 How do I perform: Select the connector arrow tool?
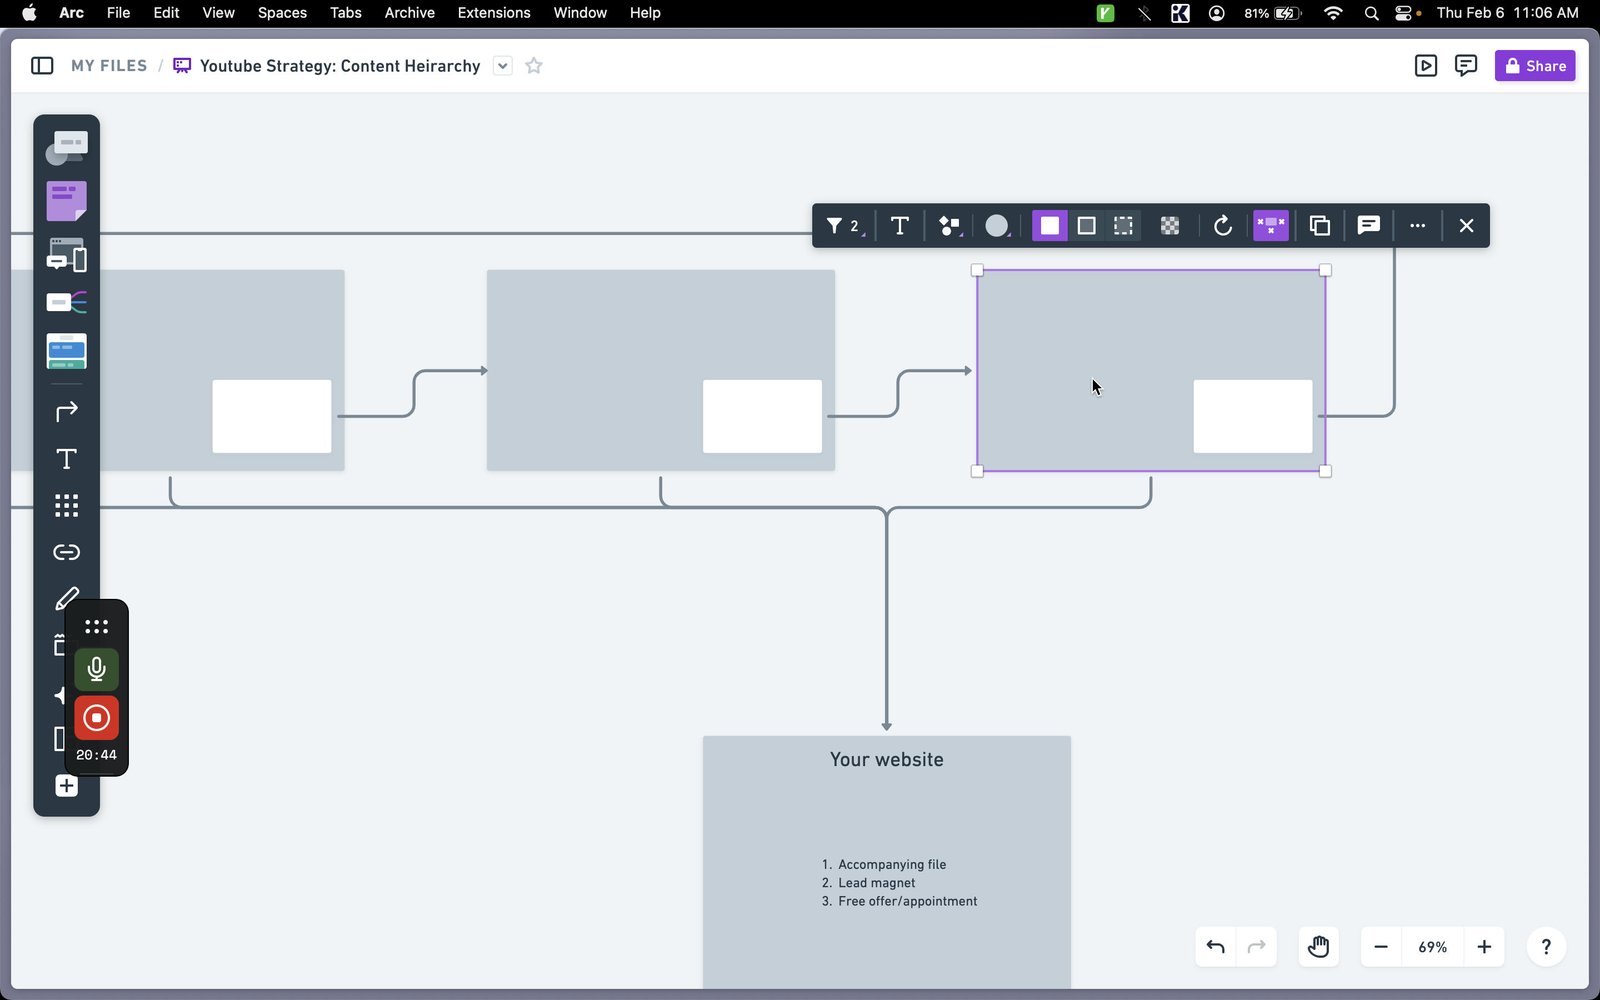pyautogui.click(x=66, y=412)
